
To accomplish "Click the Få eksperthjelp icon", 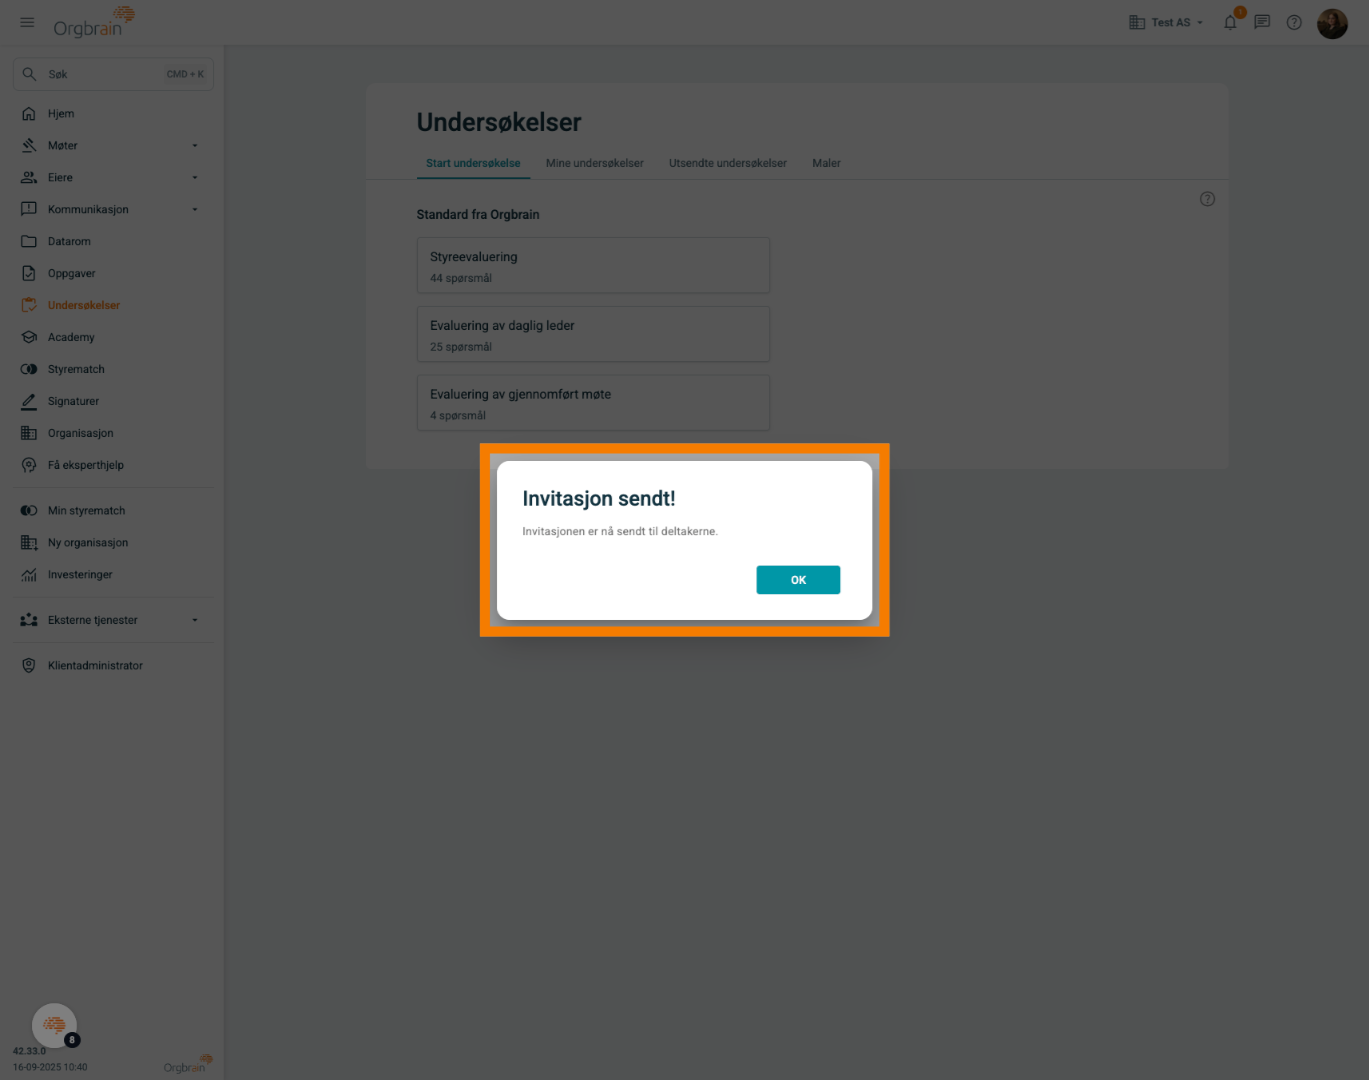I will click(x=29, y=466).
